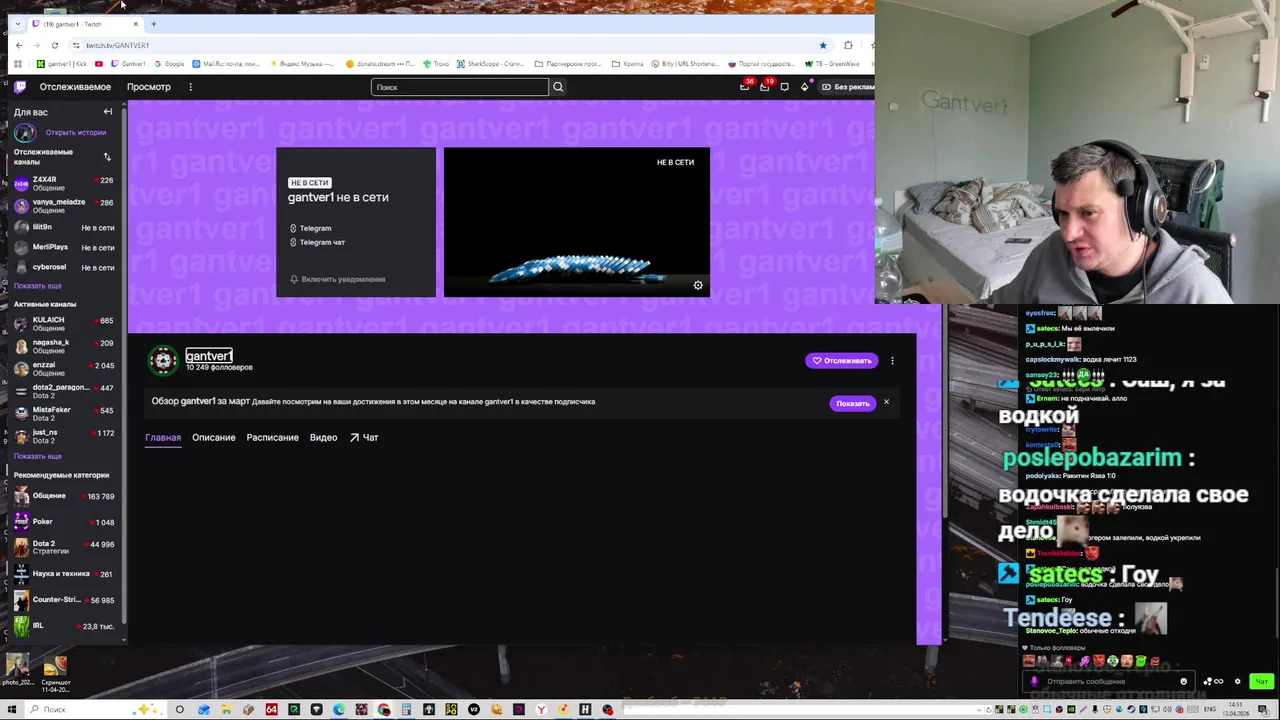Click the Отправить сообщение chat input
The image size is (1280, 720).
tap(1108, 682)
